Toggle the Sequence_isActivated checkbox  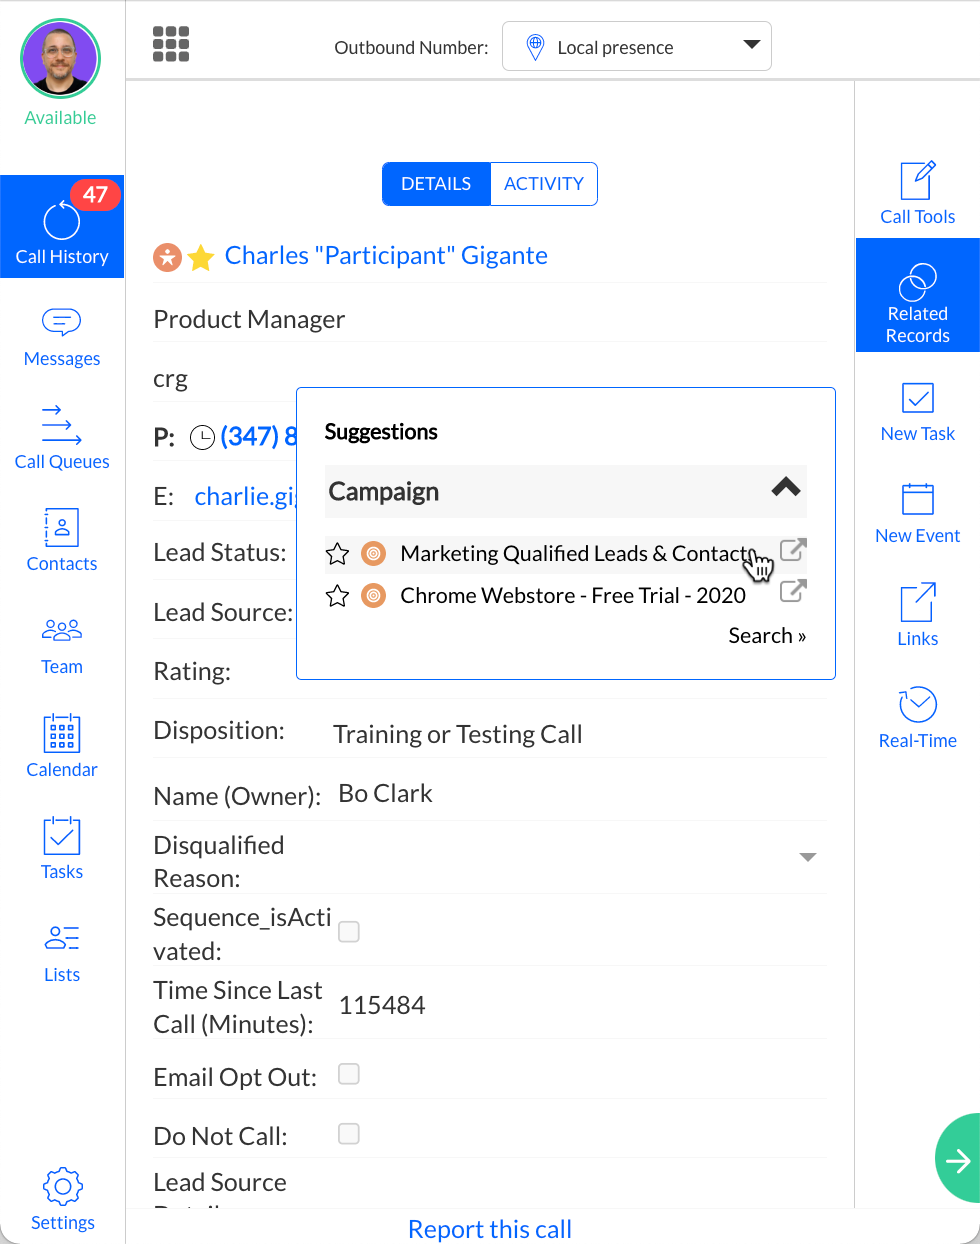click(349, 932)
